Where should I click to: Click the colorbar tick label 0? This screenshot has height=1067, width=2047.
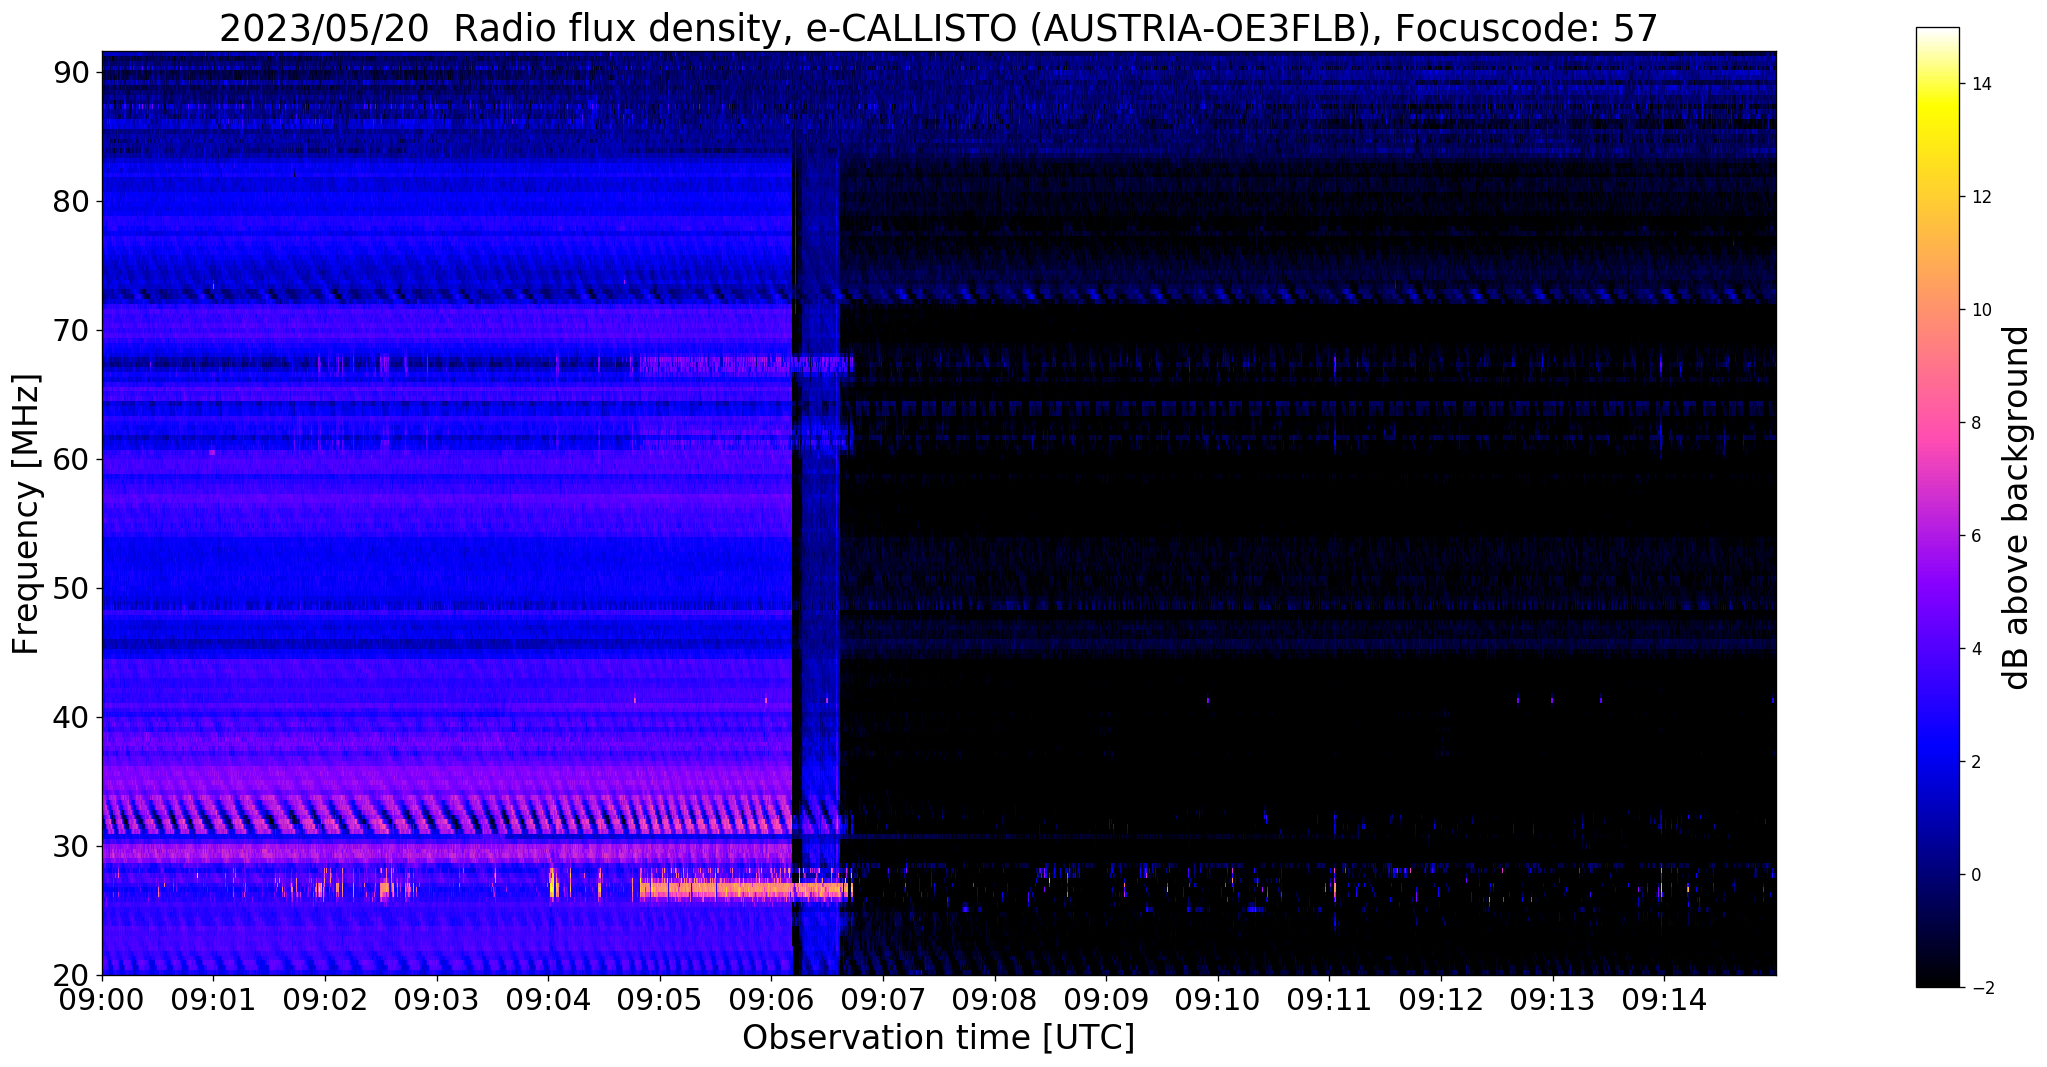[x=1976, y=875]
